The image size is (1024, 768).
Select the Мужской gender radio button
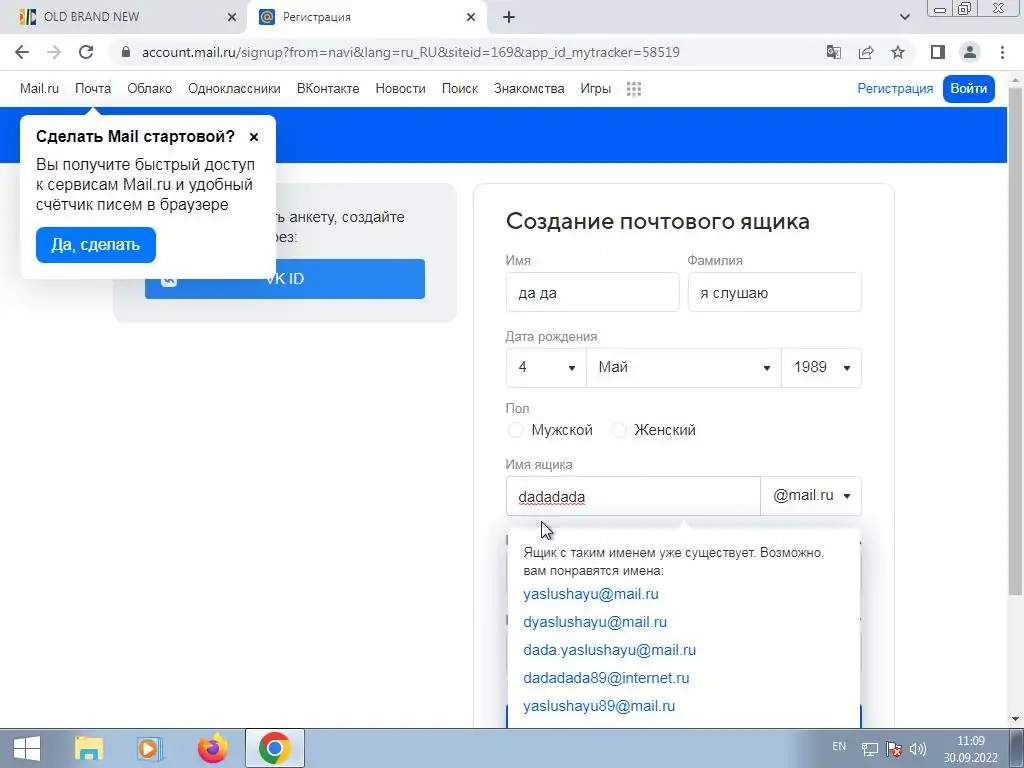click(515, 430)
